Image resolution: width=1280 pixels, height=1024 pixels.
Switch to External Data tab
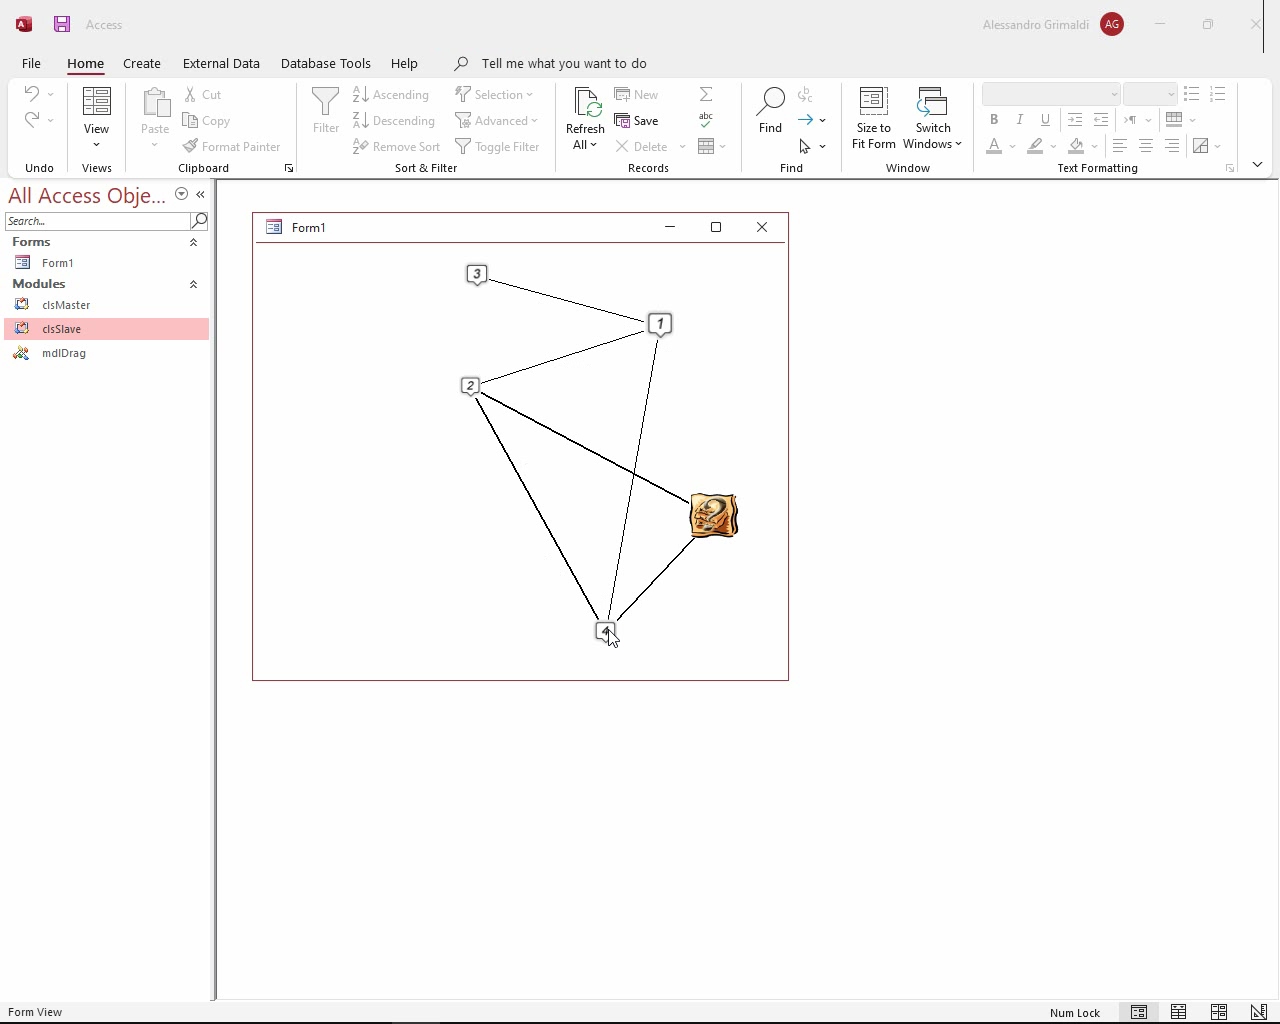[221, 63]
